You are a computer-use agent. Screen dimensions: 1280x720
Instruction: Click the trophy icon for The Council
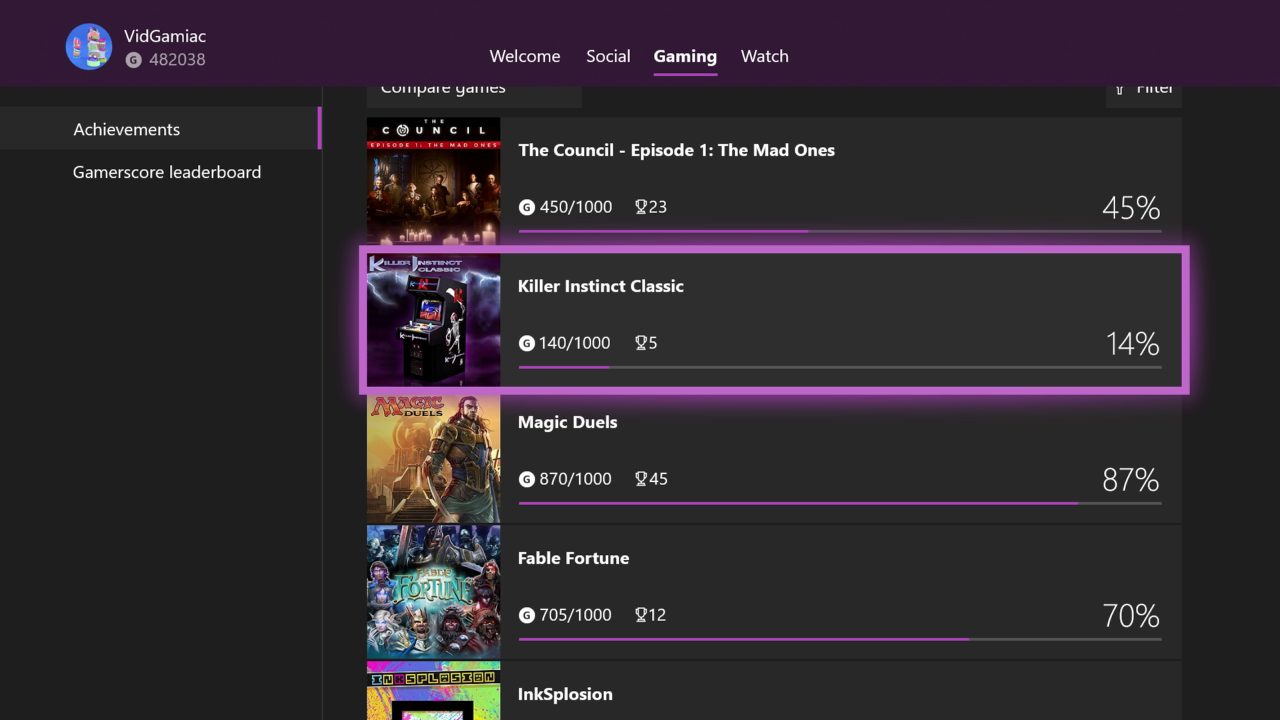(x=641, y=207)
